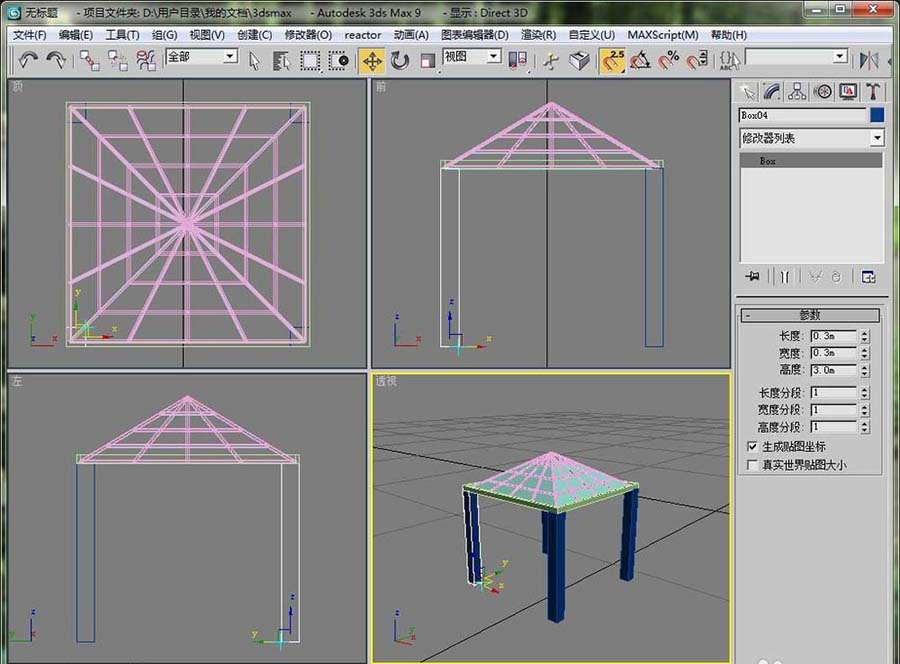Toggle Show End Result icon
Screen dimensions: 900x664
[784, 277]
